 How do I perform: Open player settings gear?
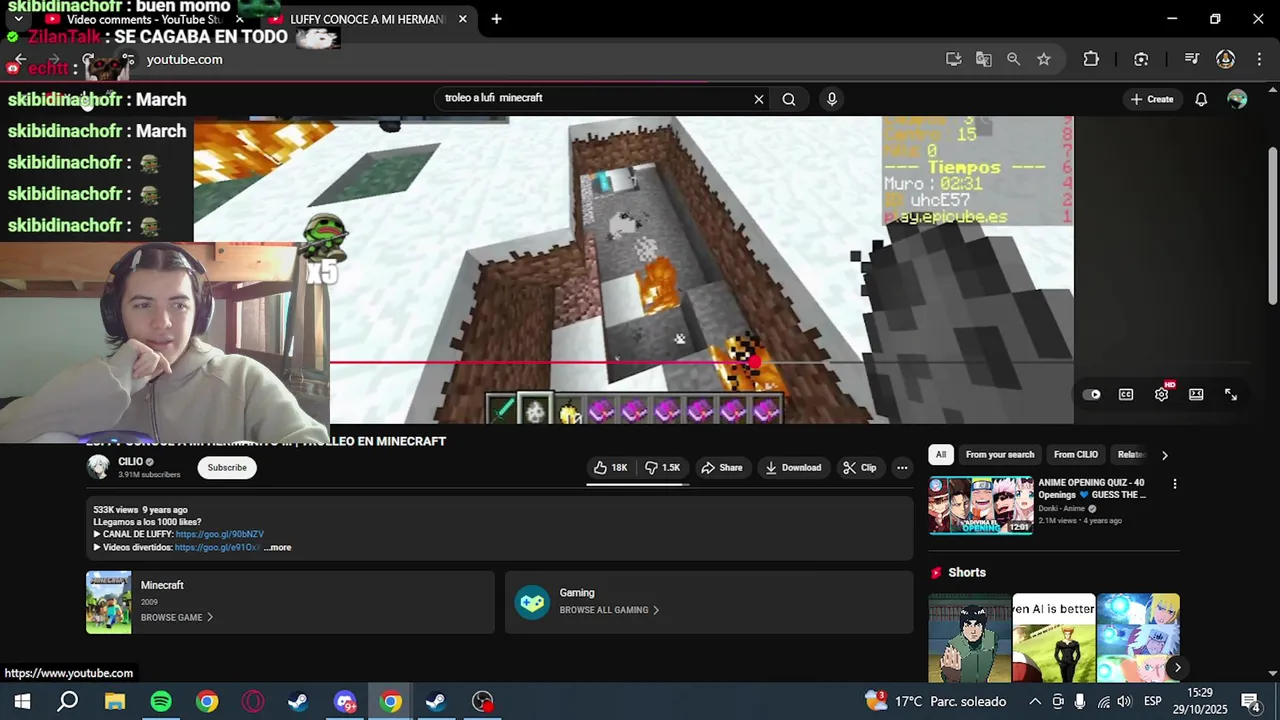[1161, 395]
